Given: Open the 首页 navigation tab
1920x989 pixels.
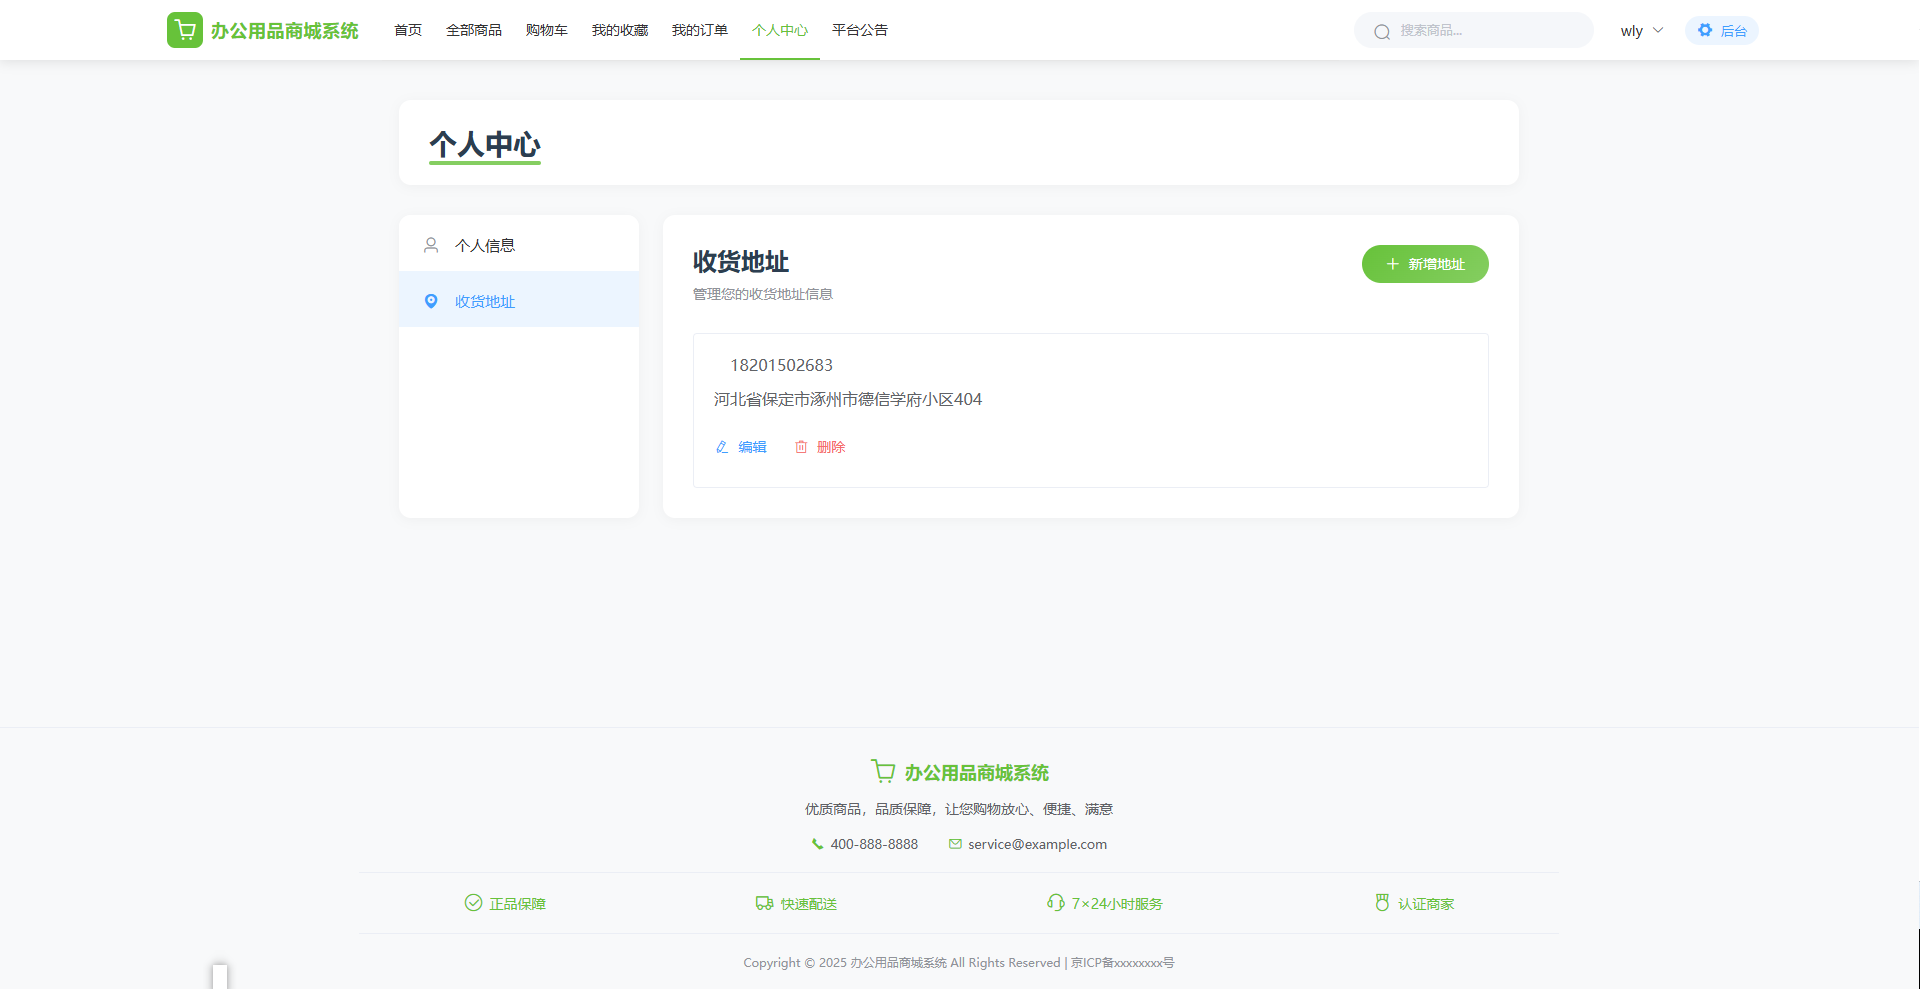Looking at the screenshot, I should pyautogui.click(x=408, y=30).
